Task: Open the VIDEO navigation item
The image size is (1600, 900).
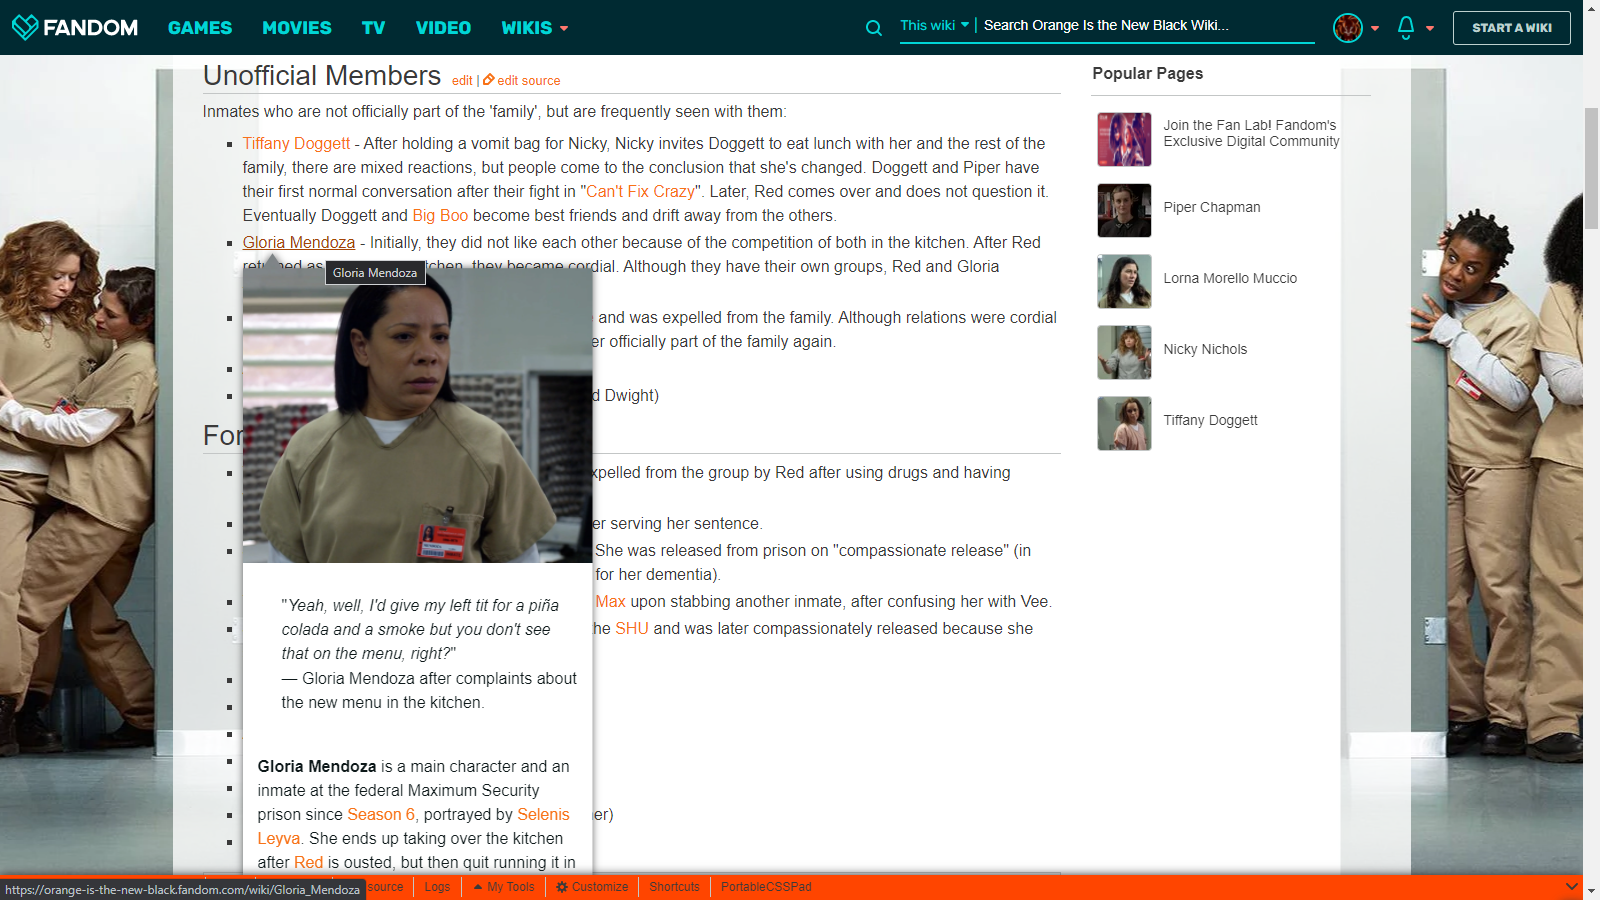Action: coord(443,28)
